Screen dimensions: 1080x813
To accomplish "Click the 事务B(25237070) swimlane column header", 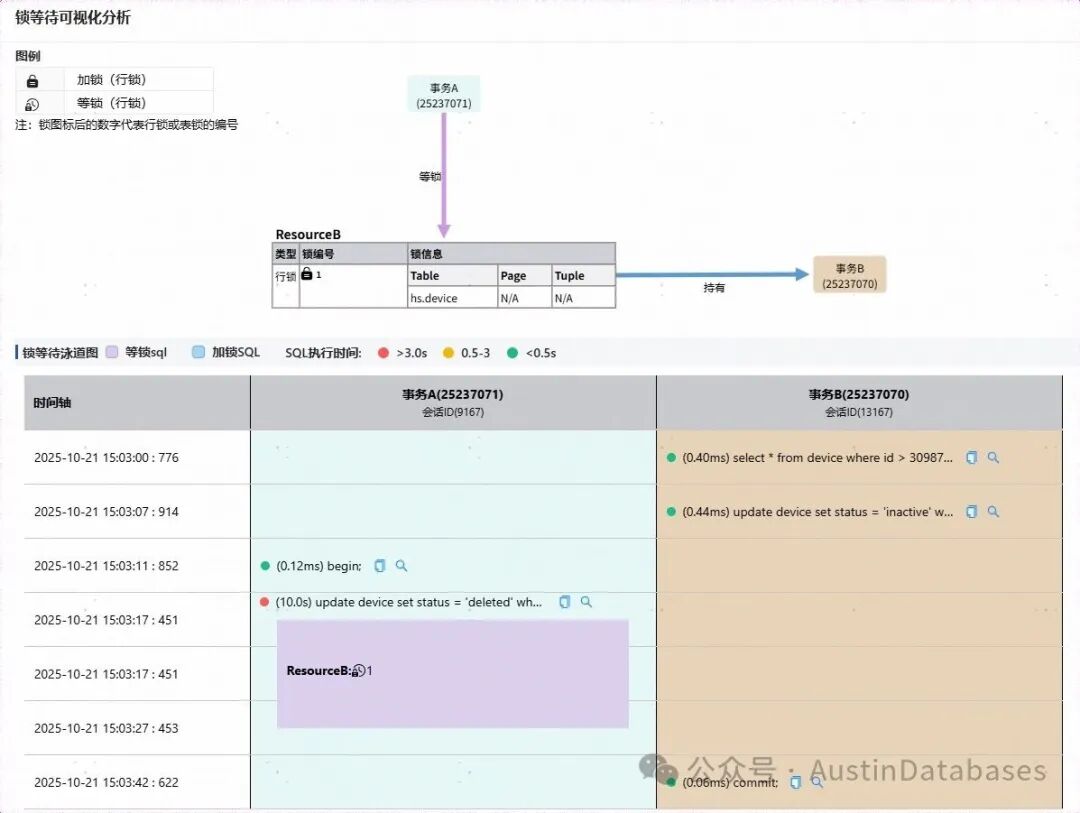I will (x=859, y=402).
